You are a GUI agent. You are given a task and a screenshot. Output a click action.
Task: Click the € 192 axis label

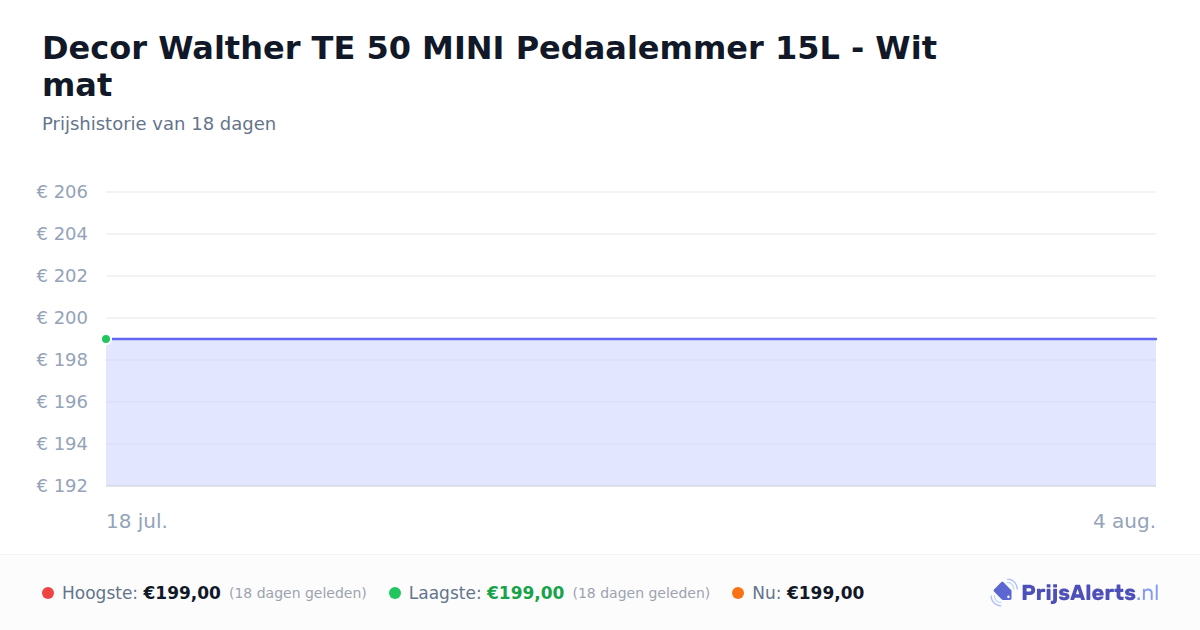(x=62, y=486)
